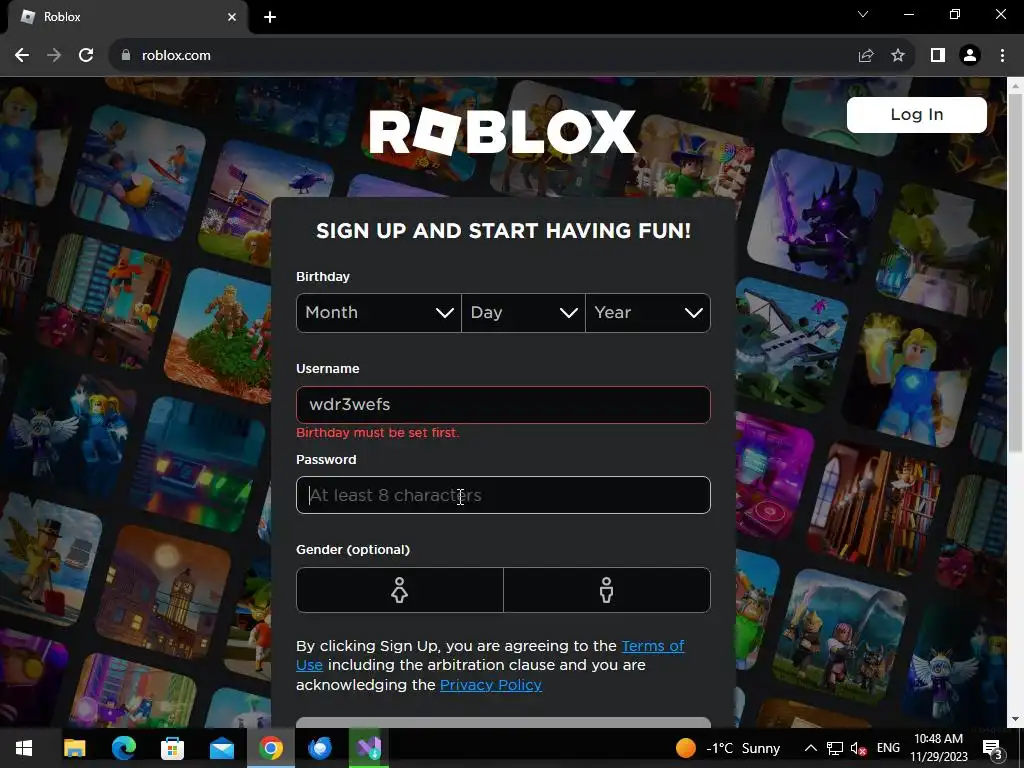The width and height of the screenshot is (1024, 768).
Task: Click the Password input field
Action: pyautogui.click(x=503, y=495)
